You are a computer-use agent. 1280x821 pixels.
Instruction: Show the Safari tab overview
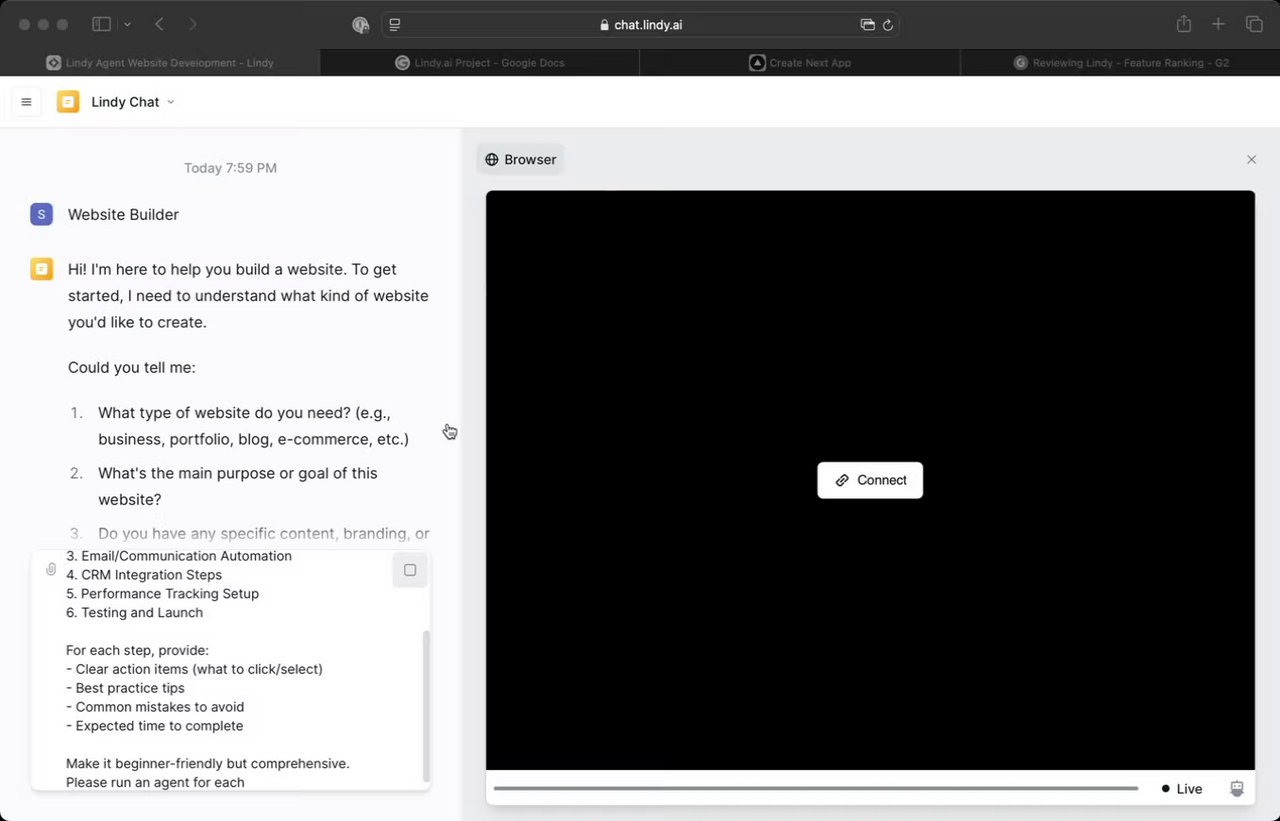pos(1253,24)
